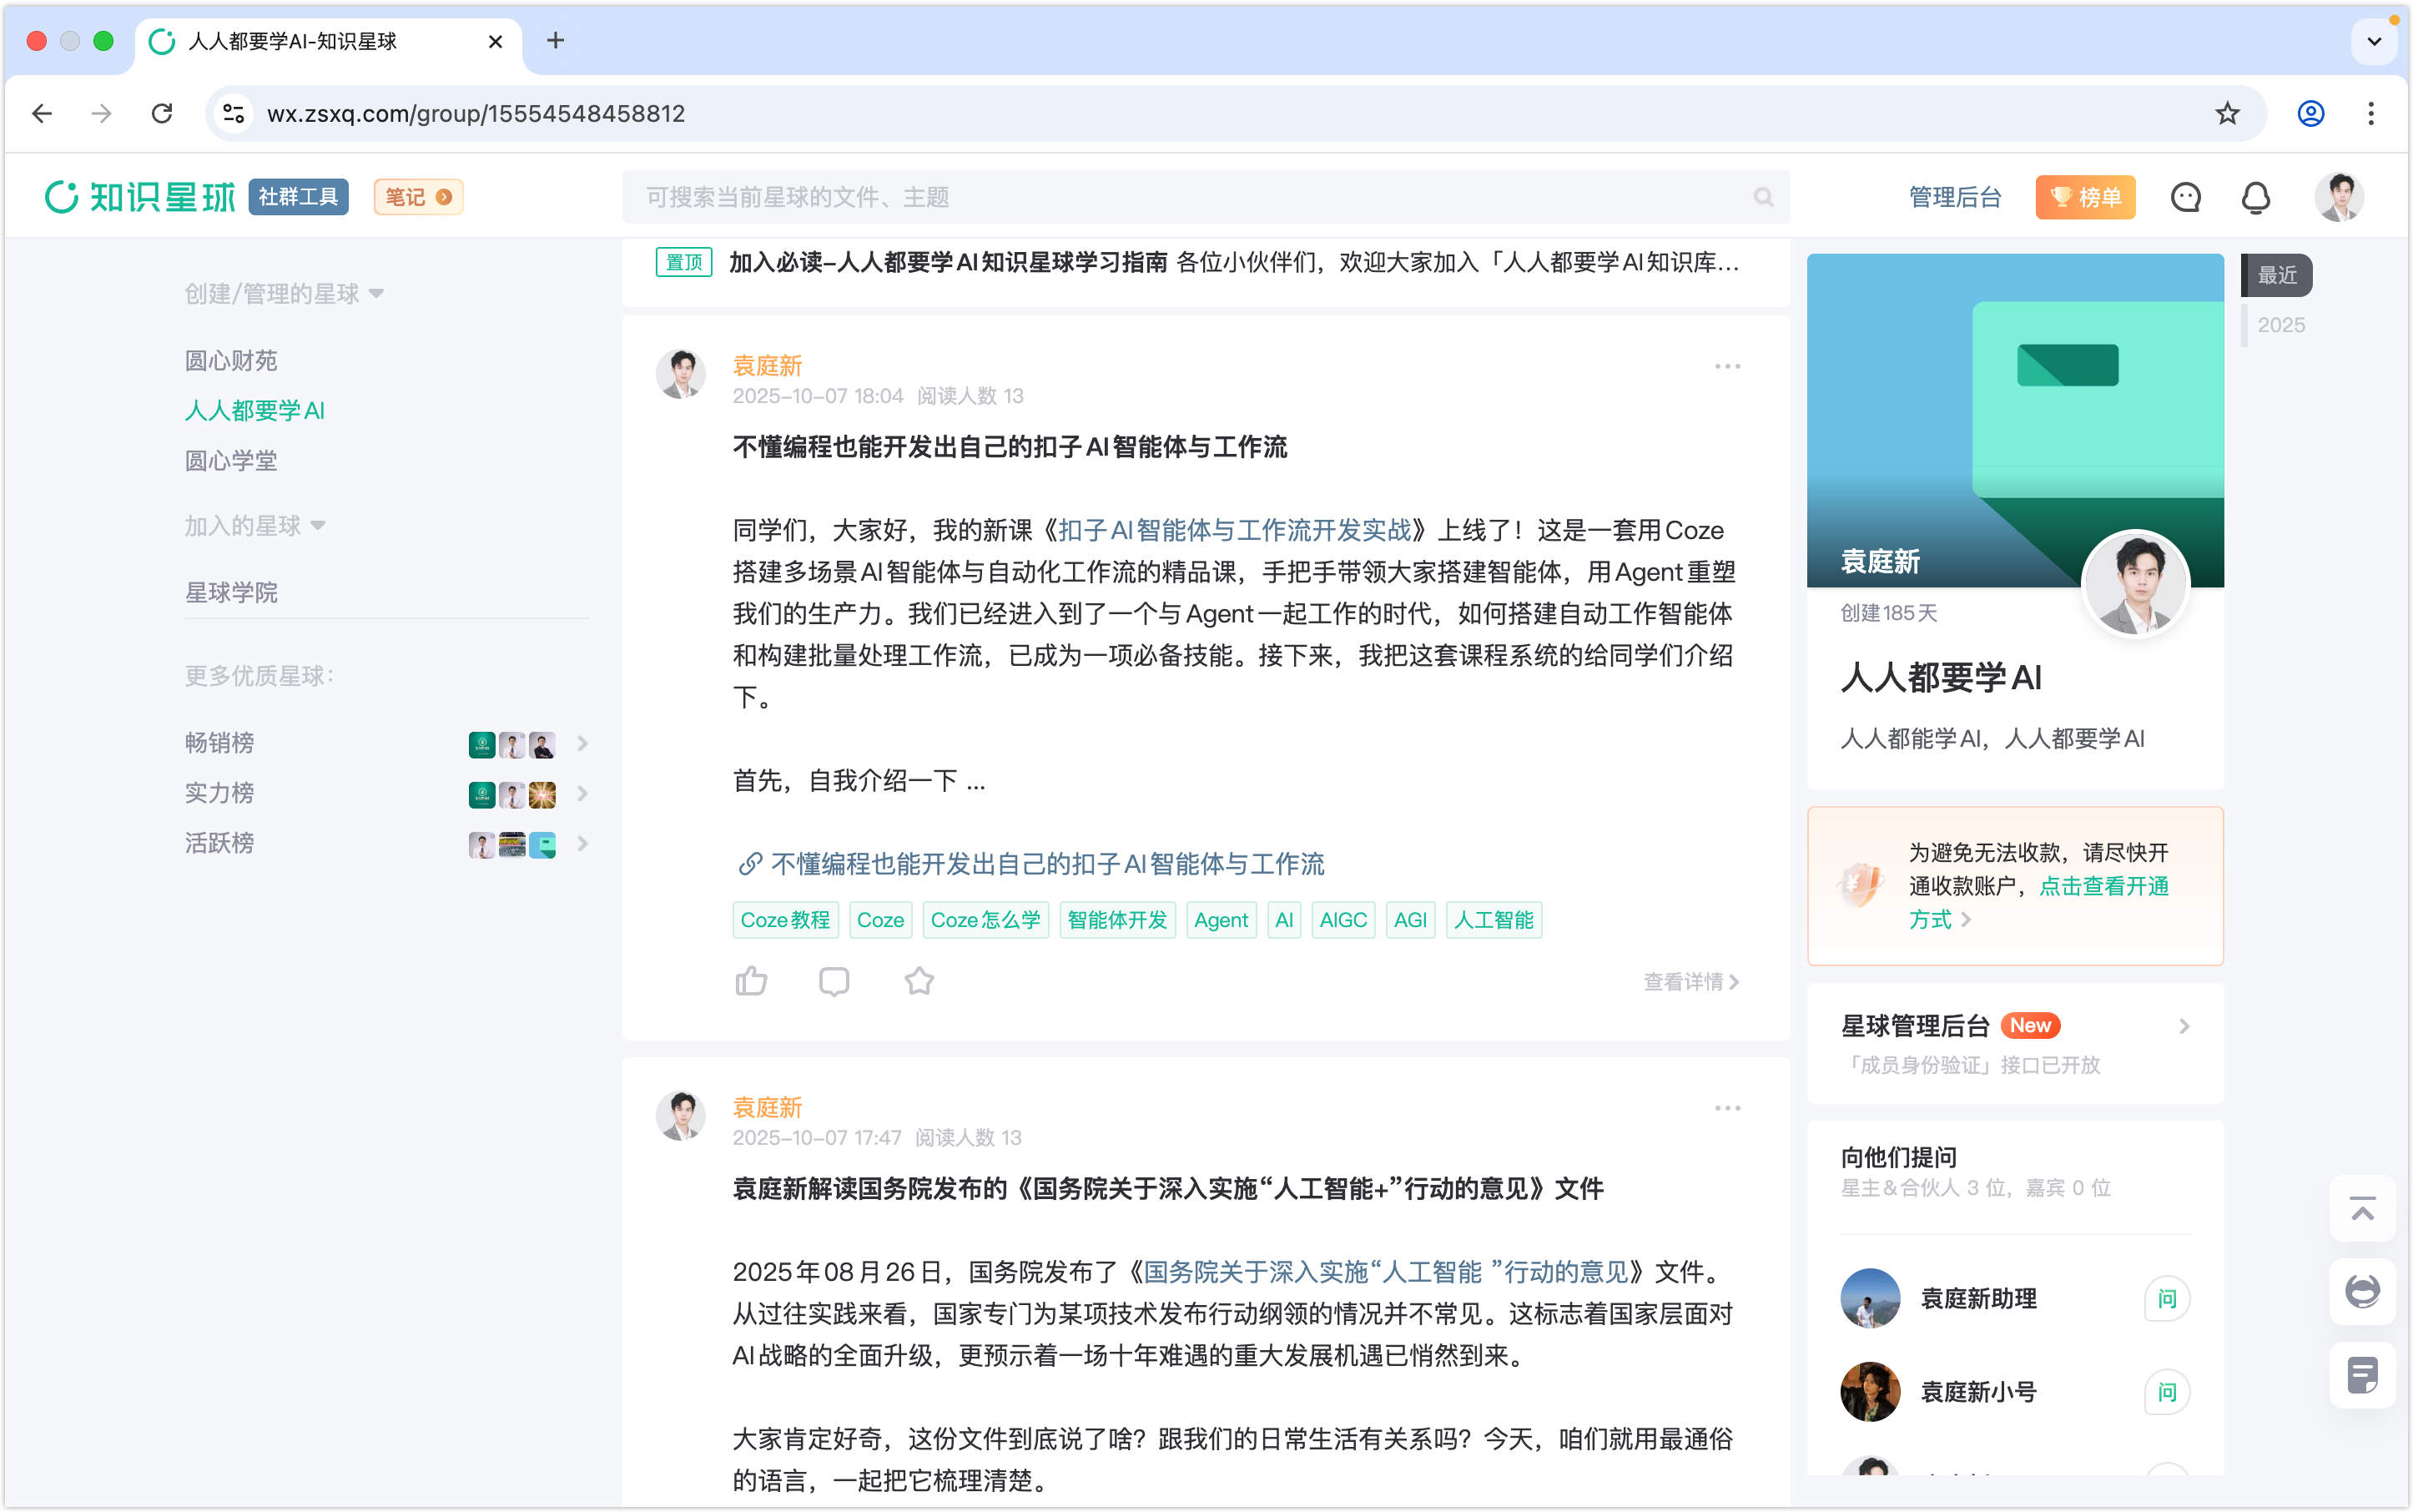Open the chat messages icon in header
The width and height of the screenshot is (2413, 1512).
coord(2185,197)
